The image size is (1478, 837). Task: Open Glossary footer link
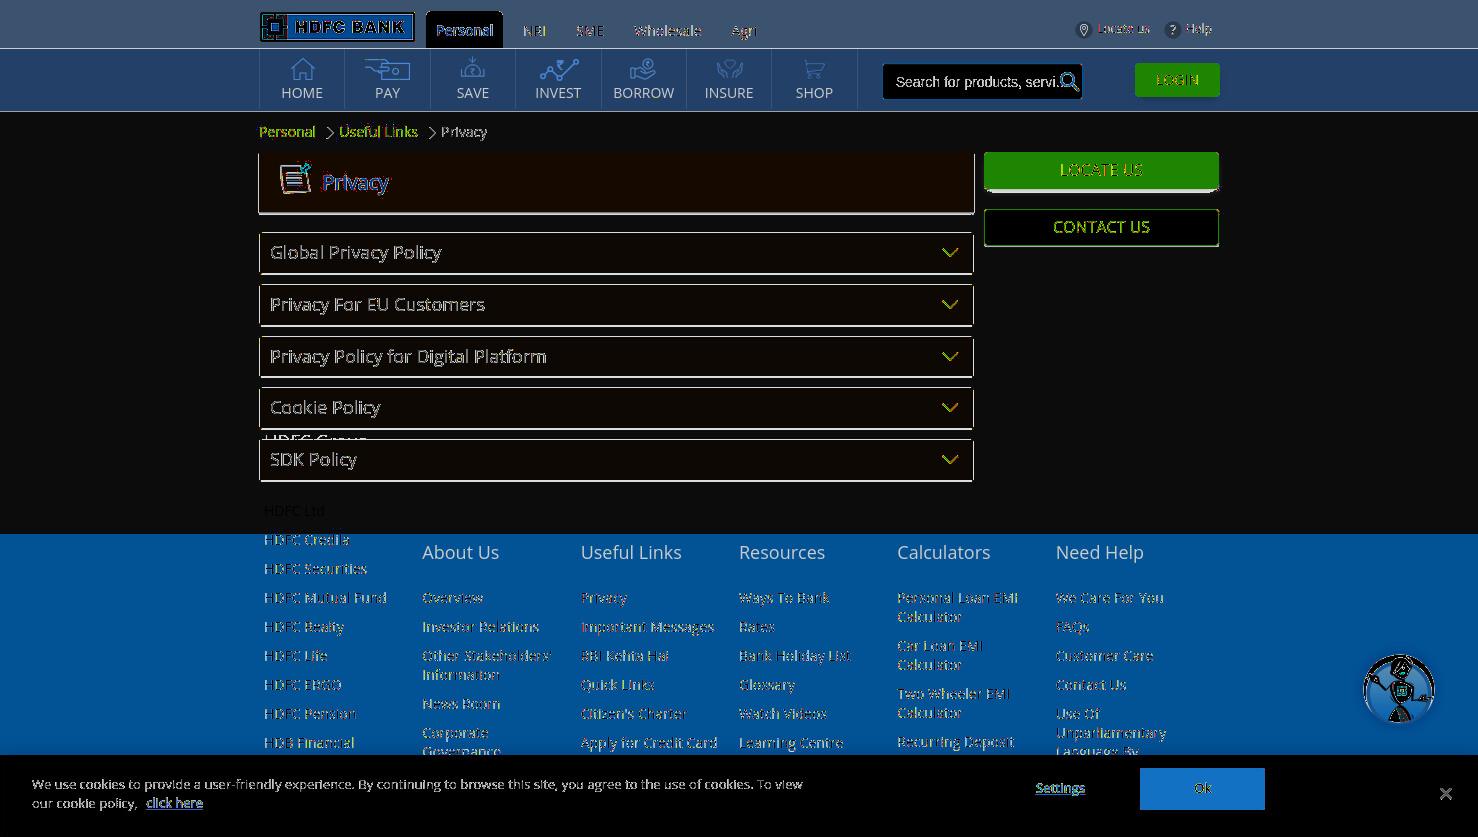click(x=767, y=685)
